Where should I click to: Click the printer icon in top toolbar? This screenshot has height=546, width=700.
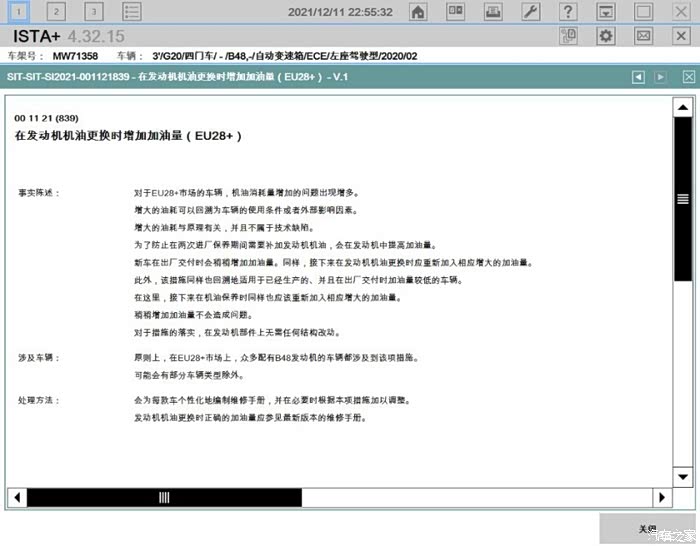click(493, 12)
